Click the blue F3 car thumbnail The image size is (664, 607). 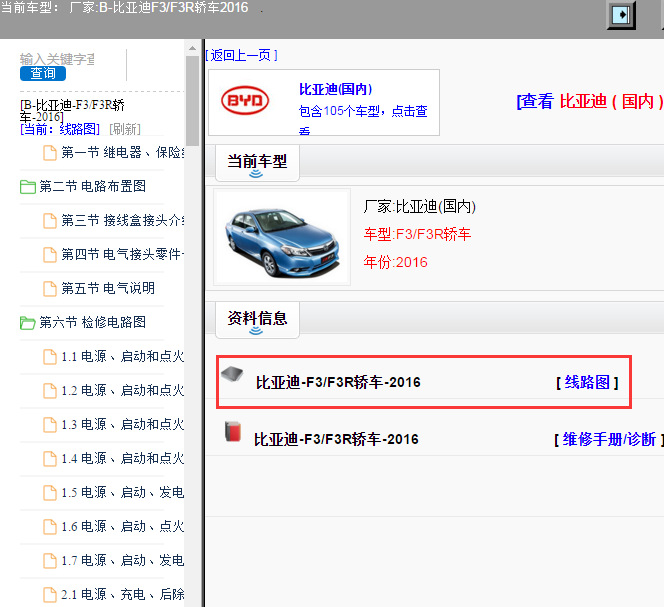pyautogui.click(x=282, y=238)
